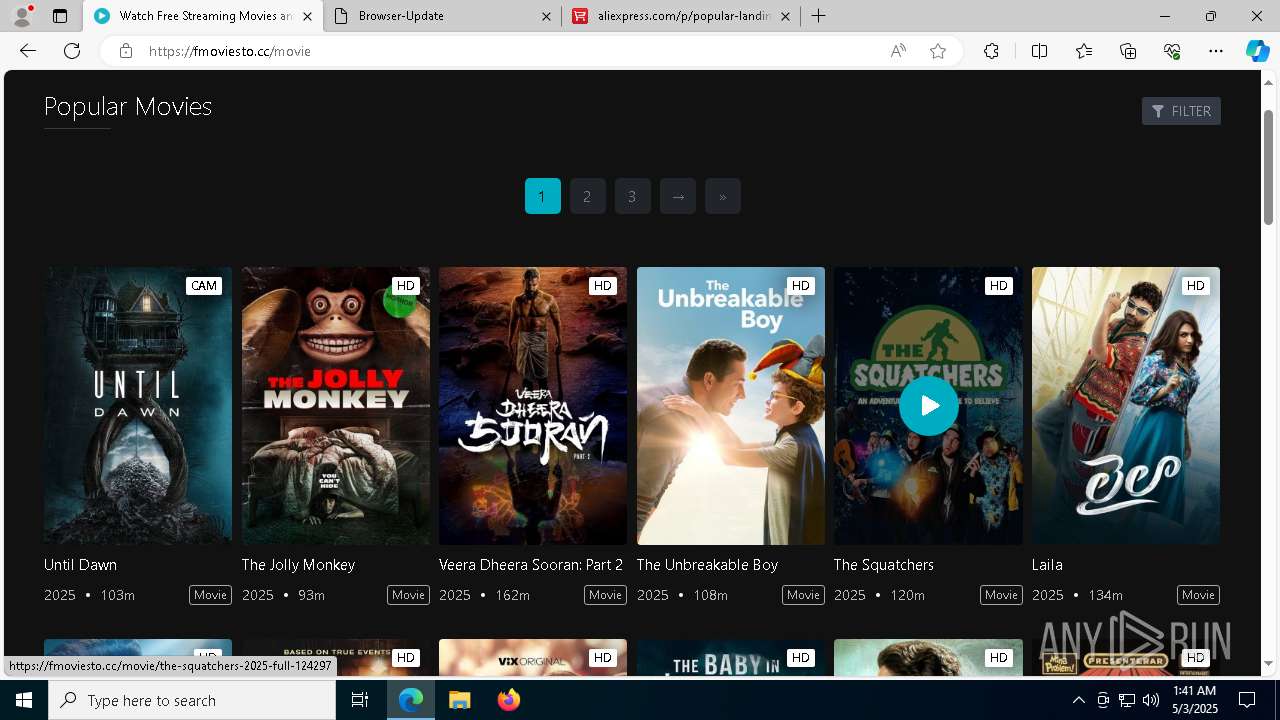This screenshot has height=720, width=1280.
Task: Open the notification center
Action: coord(1247,700)
